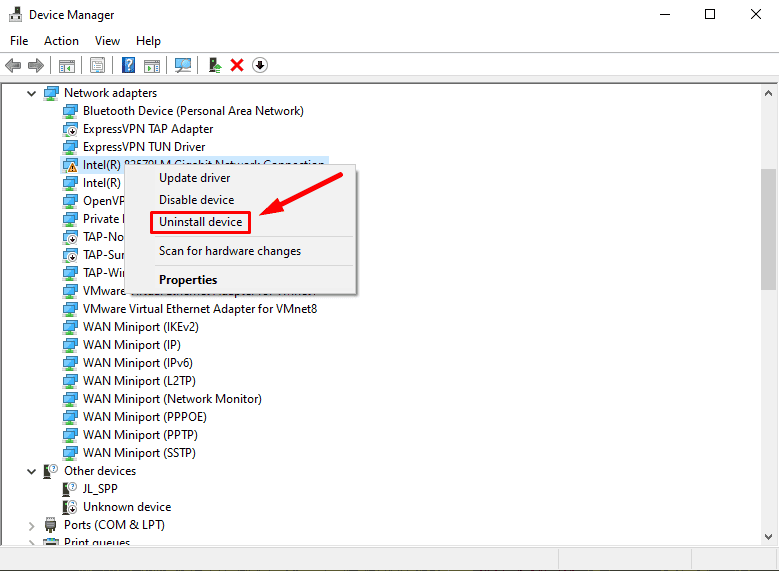Viewport: 779px width, 571px height.
Task: Click the Disable device down-arrow icon
Action: tap(260, 65)
